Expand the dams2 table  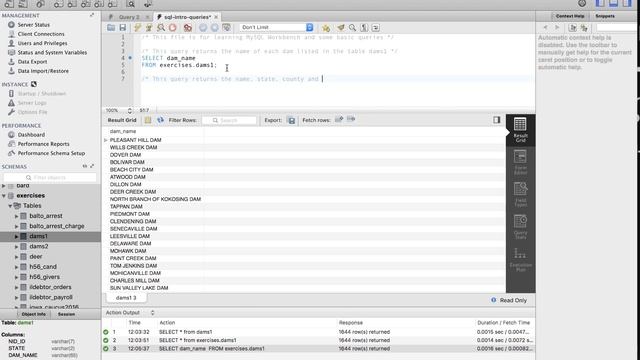(x=16, y=247)
